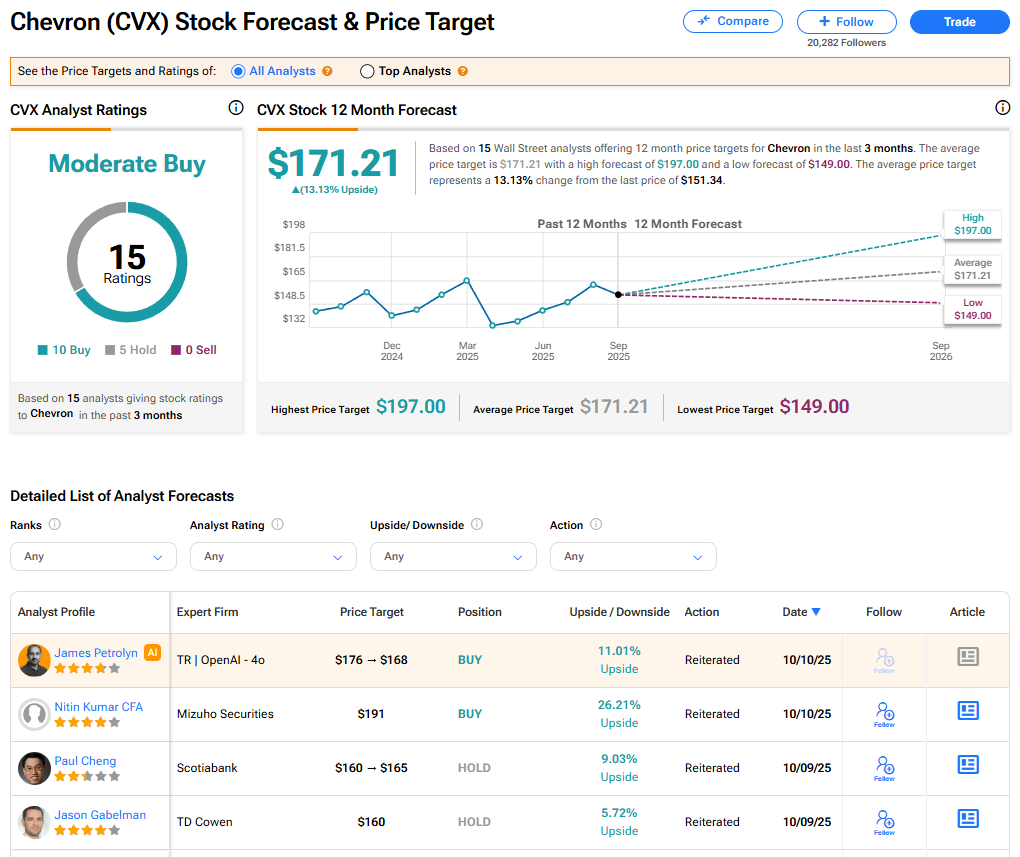The width and height of the screenshot is (1020, 857).
Task: Open Nitin Kumar's article icon
Action: click(967, 711)
